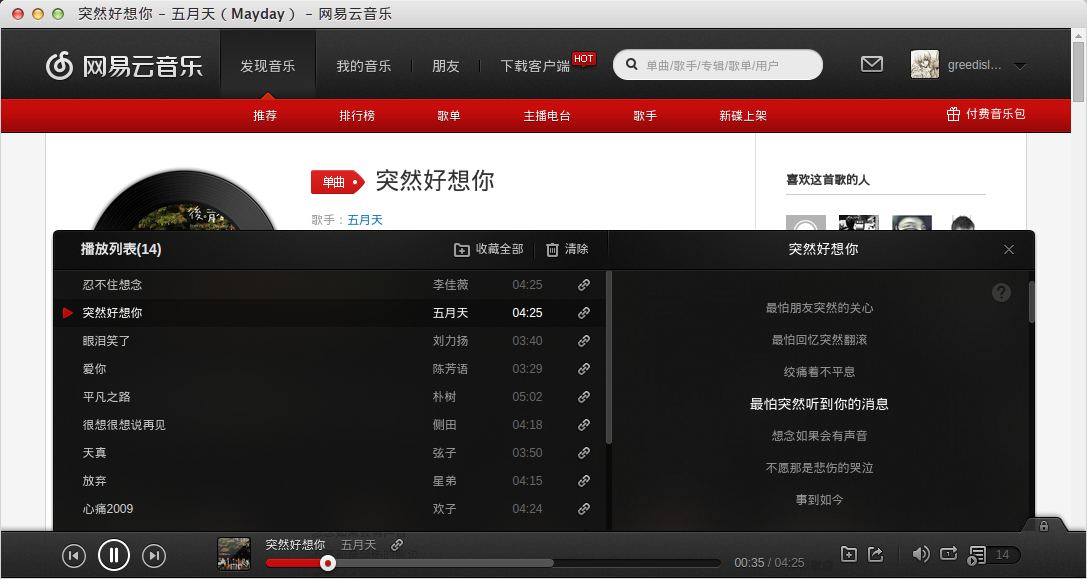This screenshot has height=579, width=1087.
Task: Open source link icon for 忍不住想念
Action: point(584,285)
